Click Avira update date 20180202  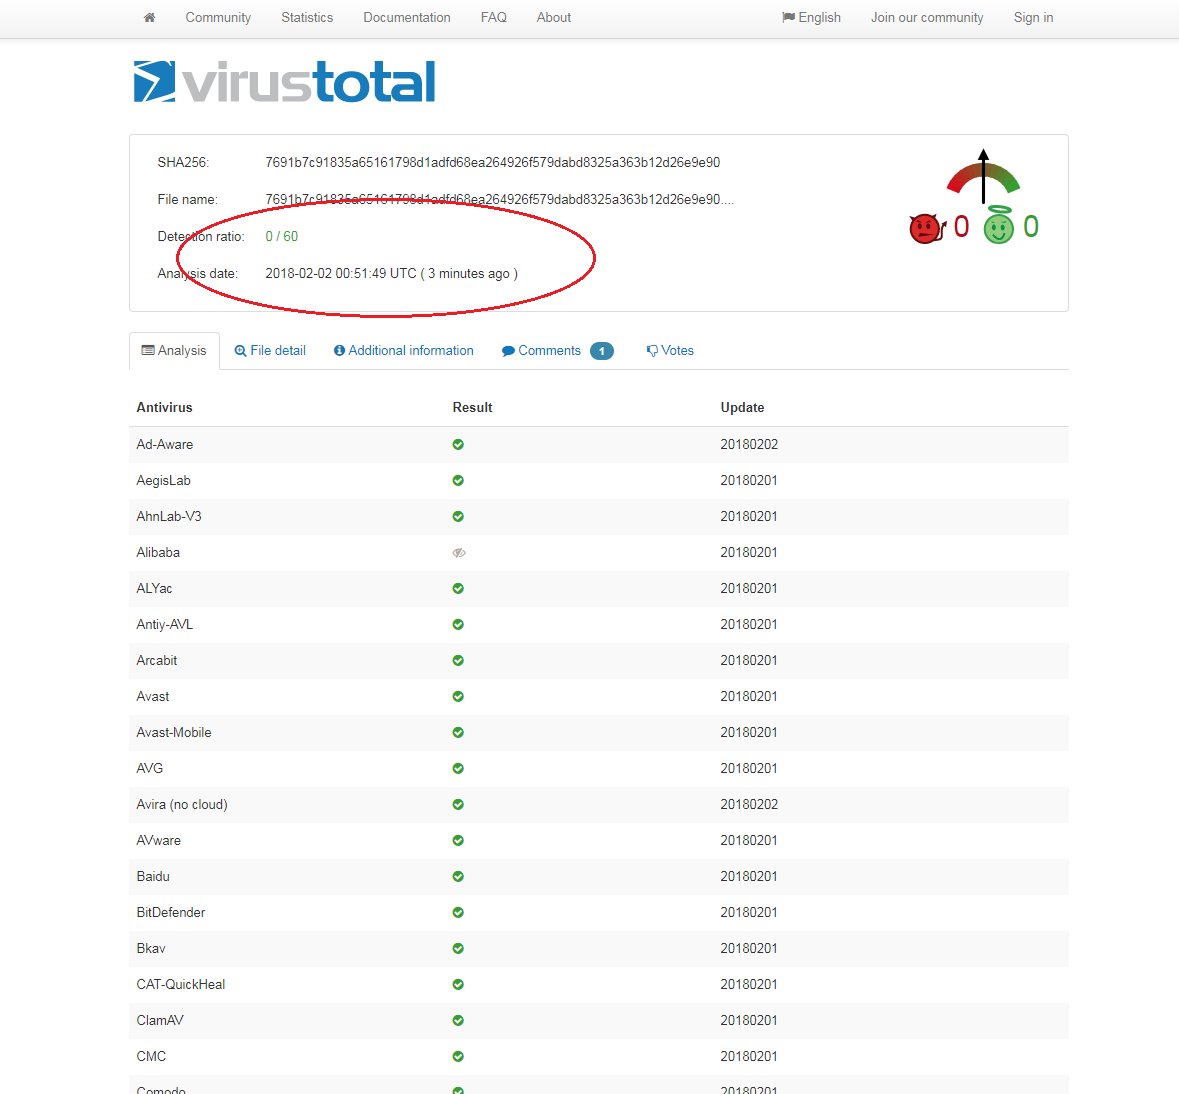(749, 805)
